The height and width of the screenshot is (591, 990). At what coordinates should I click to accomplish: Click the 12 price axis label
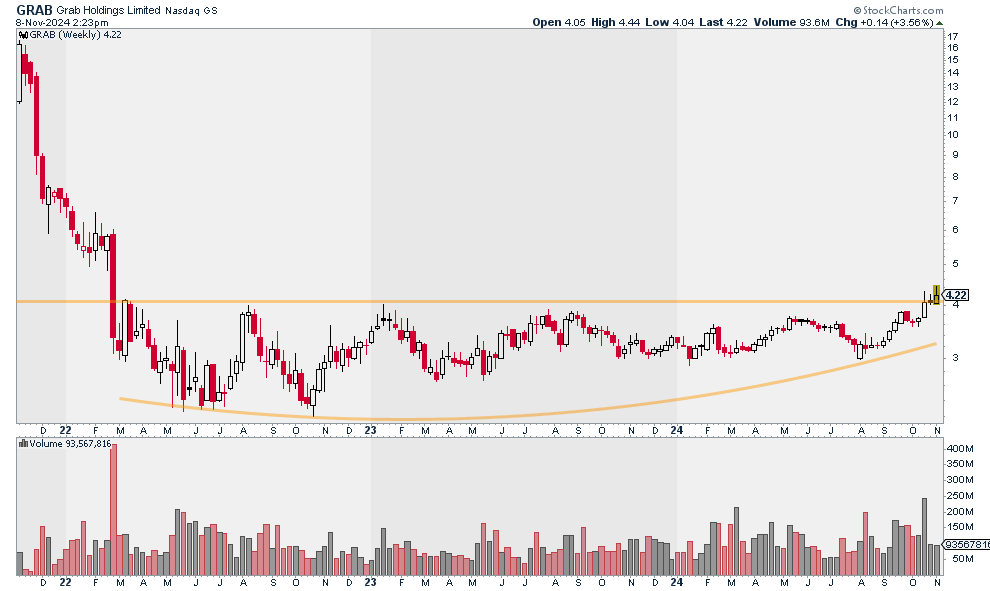click(x=953, y=102)
